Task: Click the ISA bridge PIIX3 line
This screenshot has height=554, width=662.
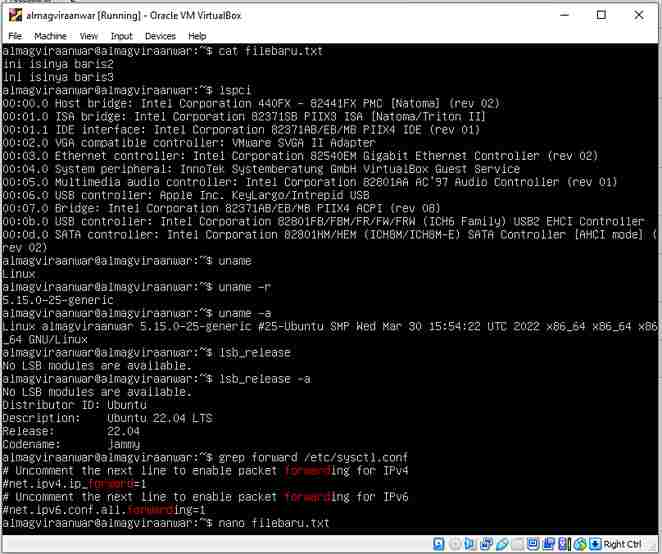Action: coord(244,117)
